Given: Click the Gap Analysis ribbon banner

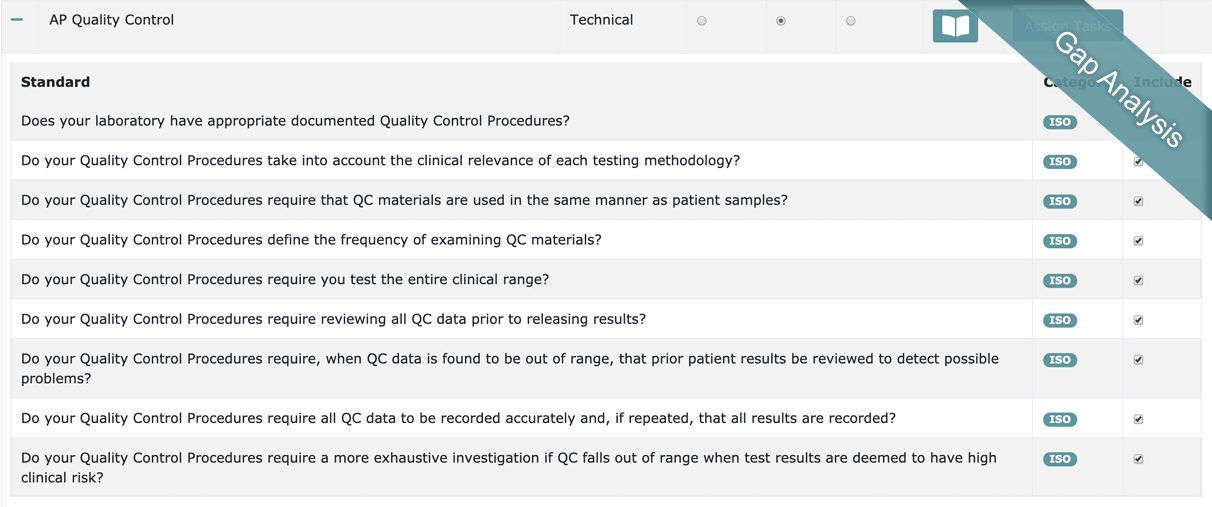Looking at the screenshot, I should pos(1118,90).
